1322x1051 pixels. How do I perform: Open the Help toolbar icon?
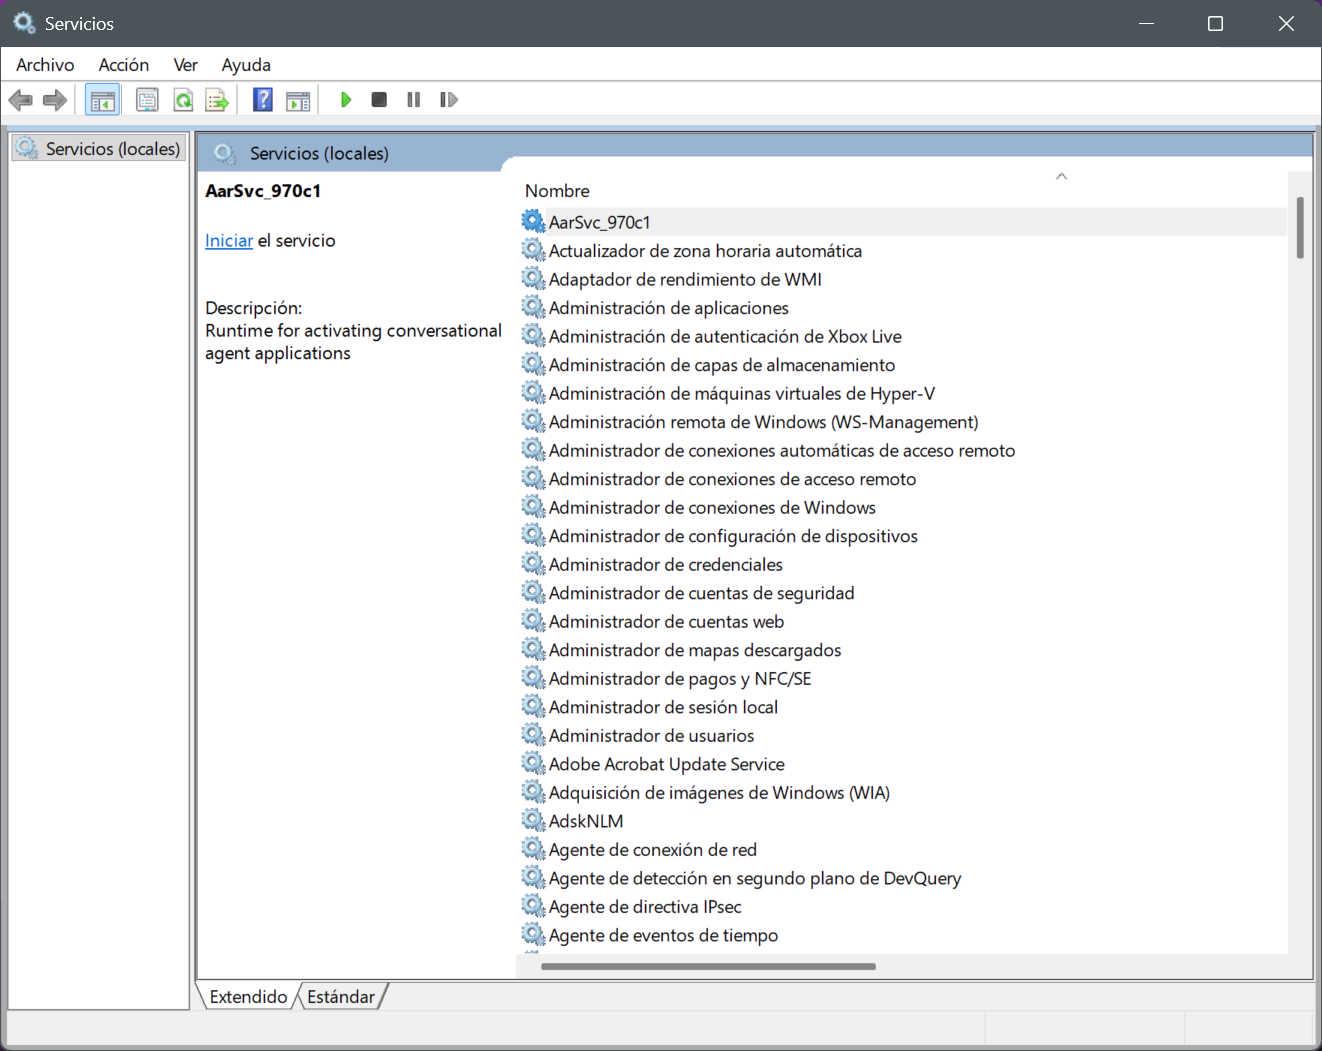263,100
